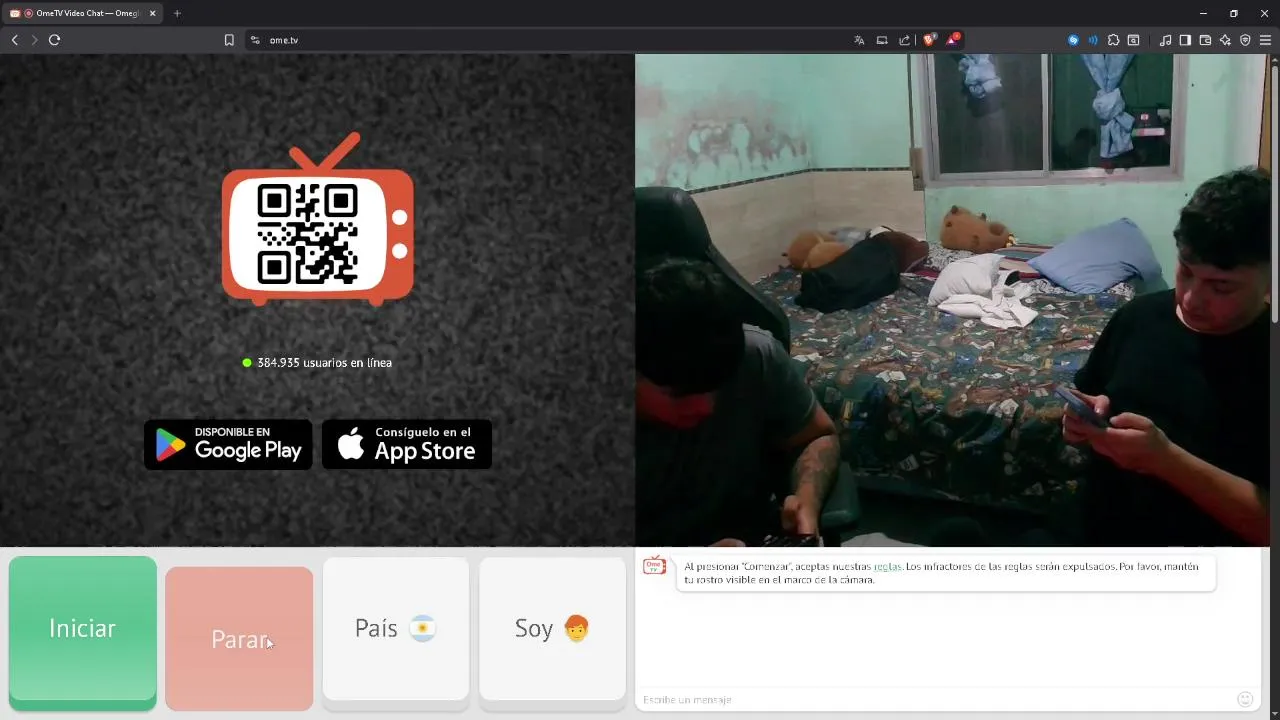Click the QR code TV logo
Image resolution: width=1280 pixels, height=720 pixels.
(x=317, y=220)
